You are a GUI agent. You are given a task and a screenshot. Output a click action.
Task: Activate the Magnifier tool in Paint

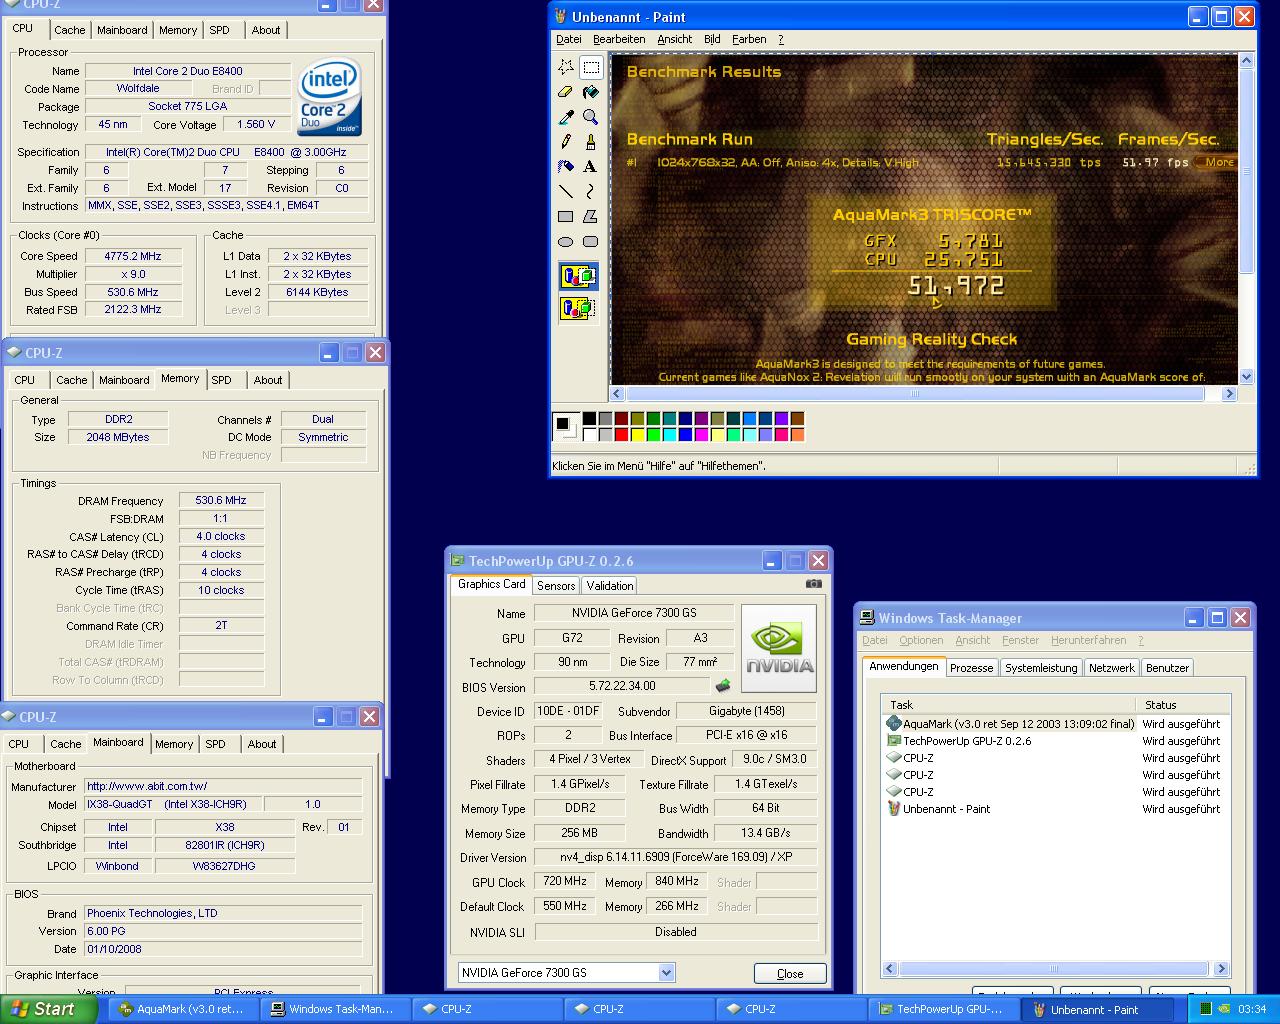click(x=591, y=117)
